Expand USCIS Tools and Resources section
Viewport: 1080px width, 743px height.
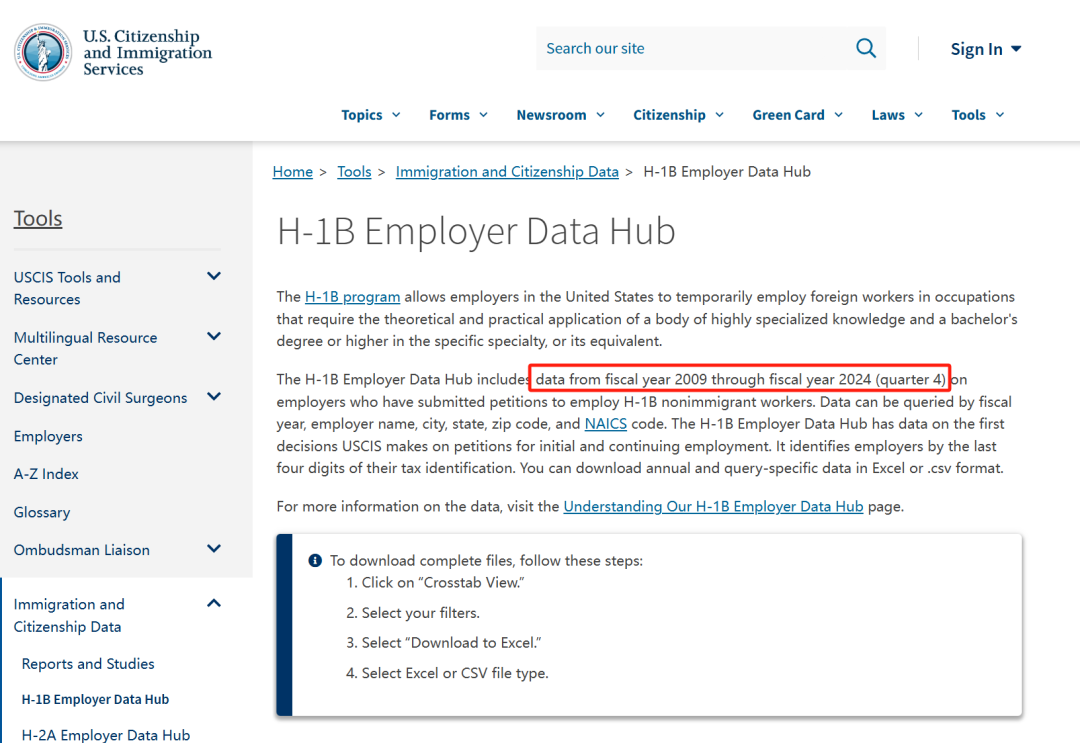pos(213,277)
